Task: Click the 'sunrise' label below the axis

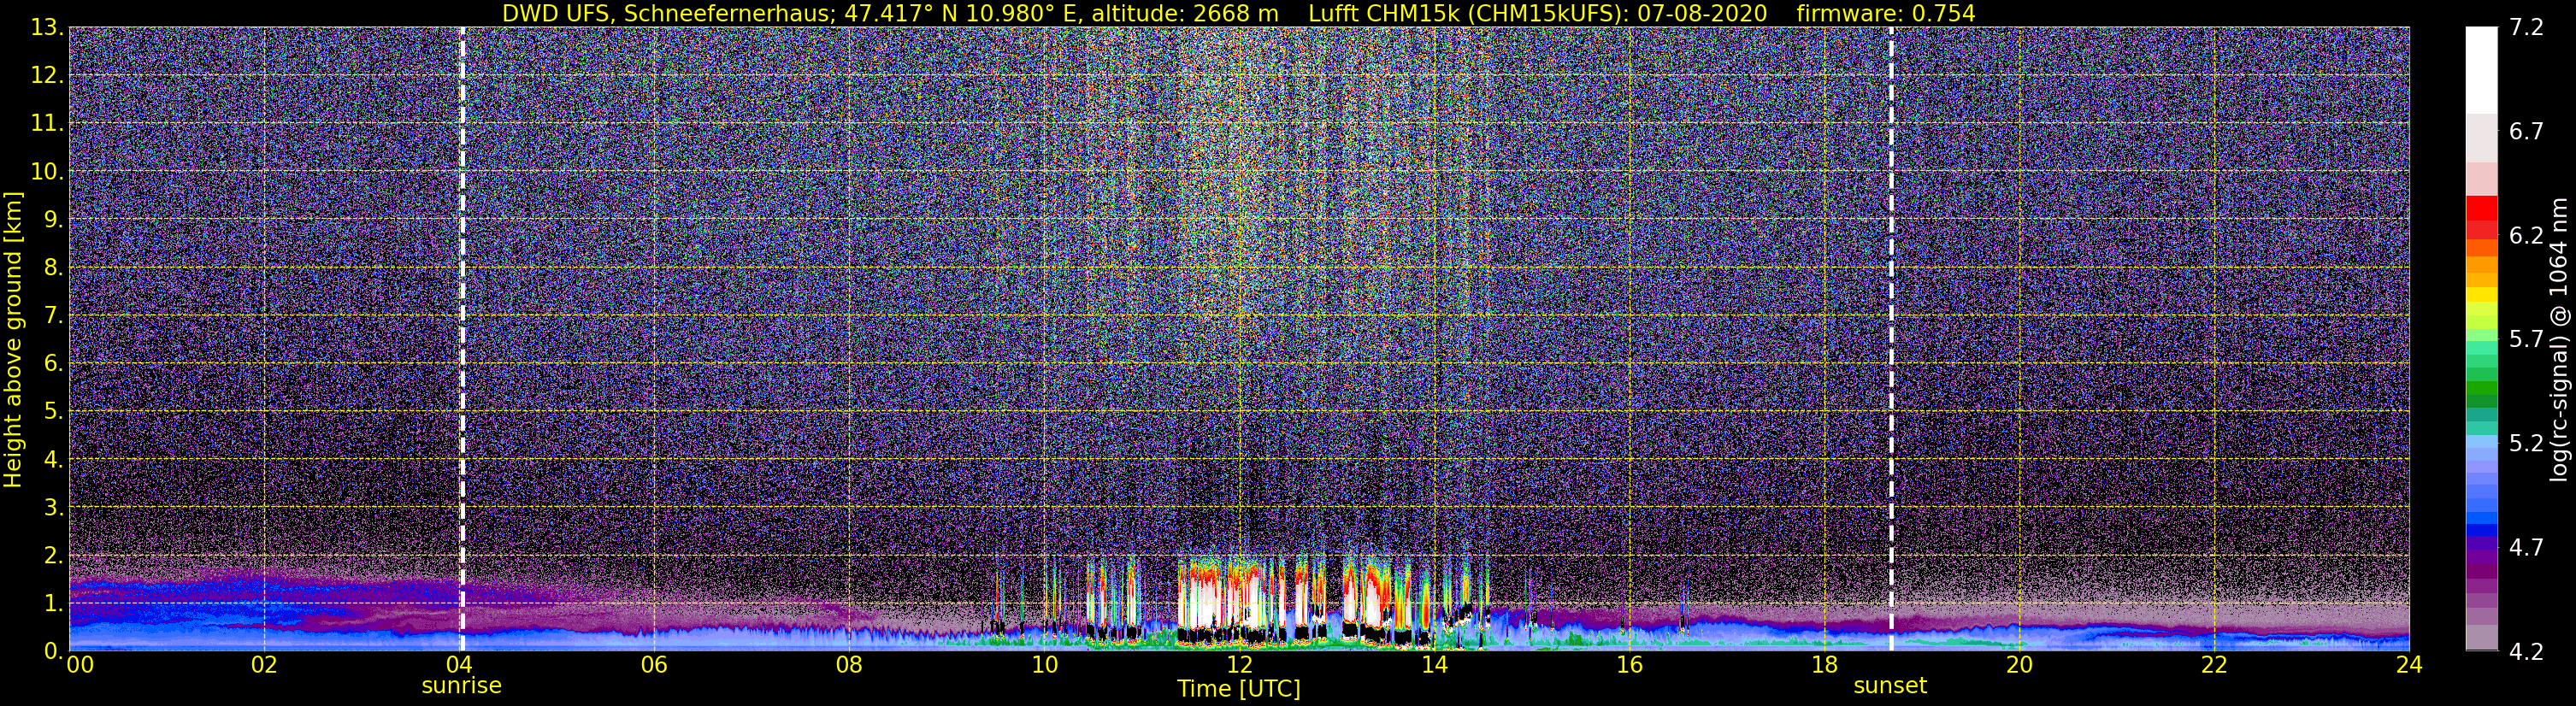Action: [x=461, y=686]
